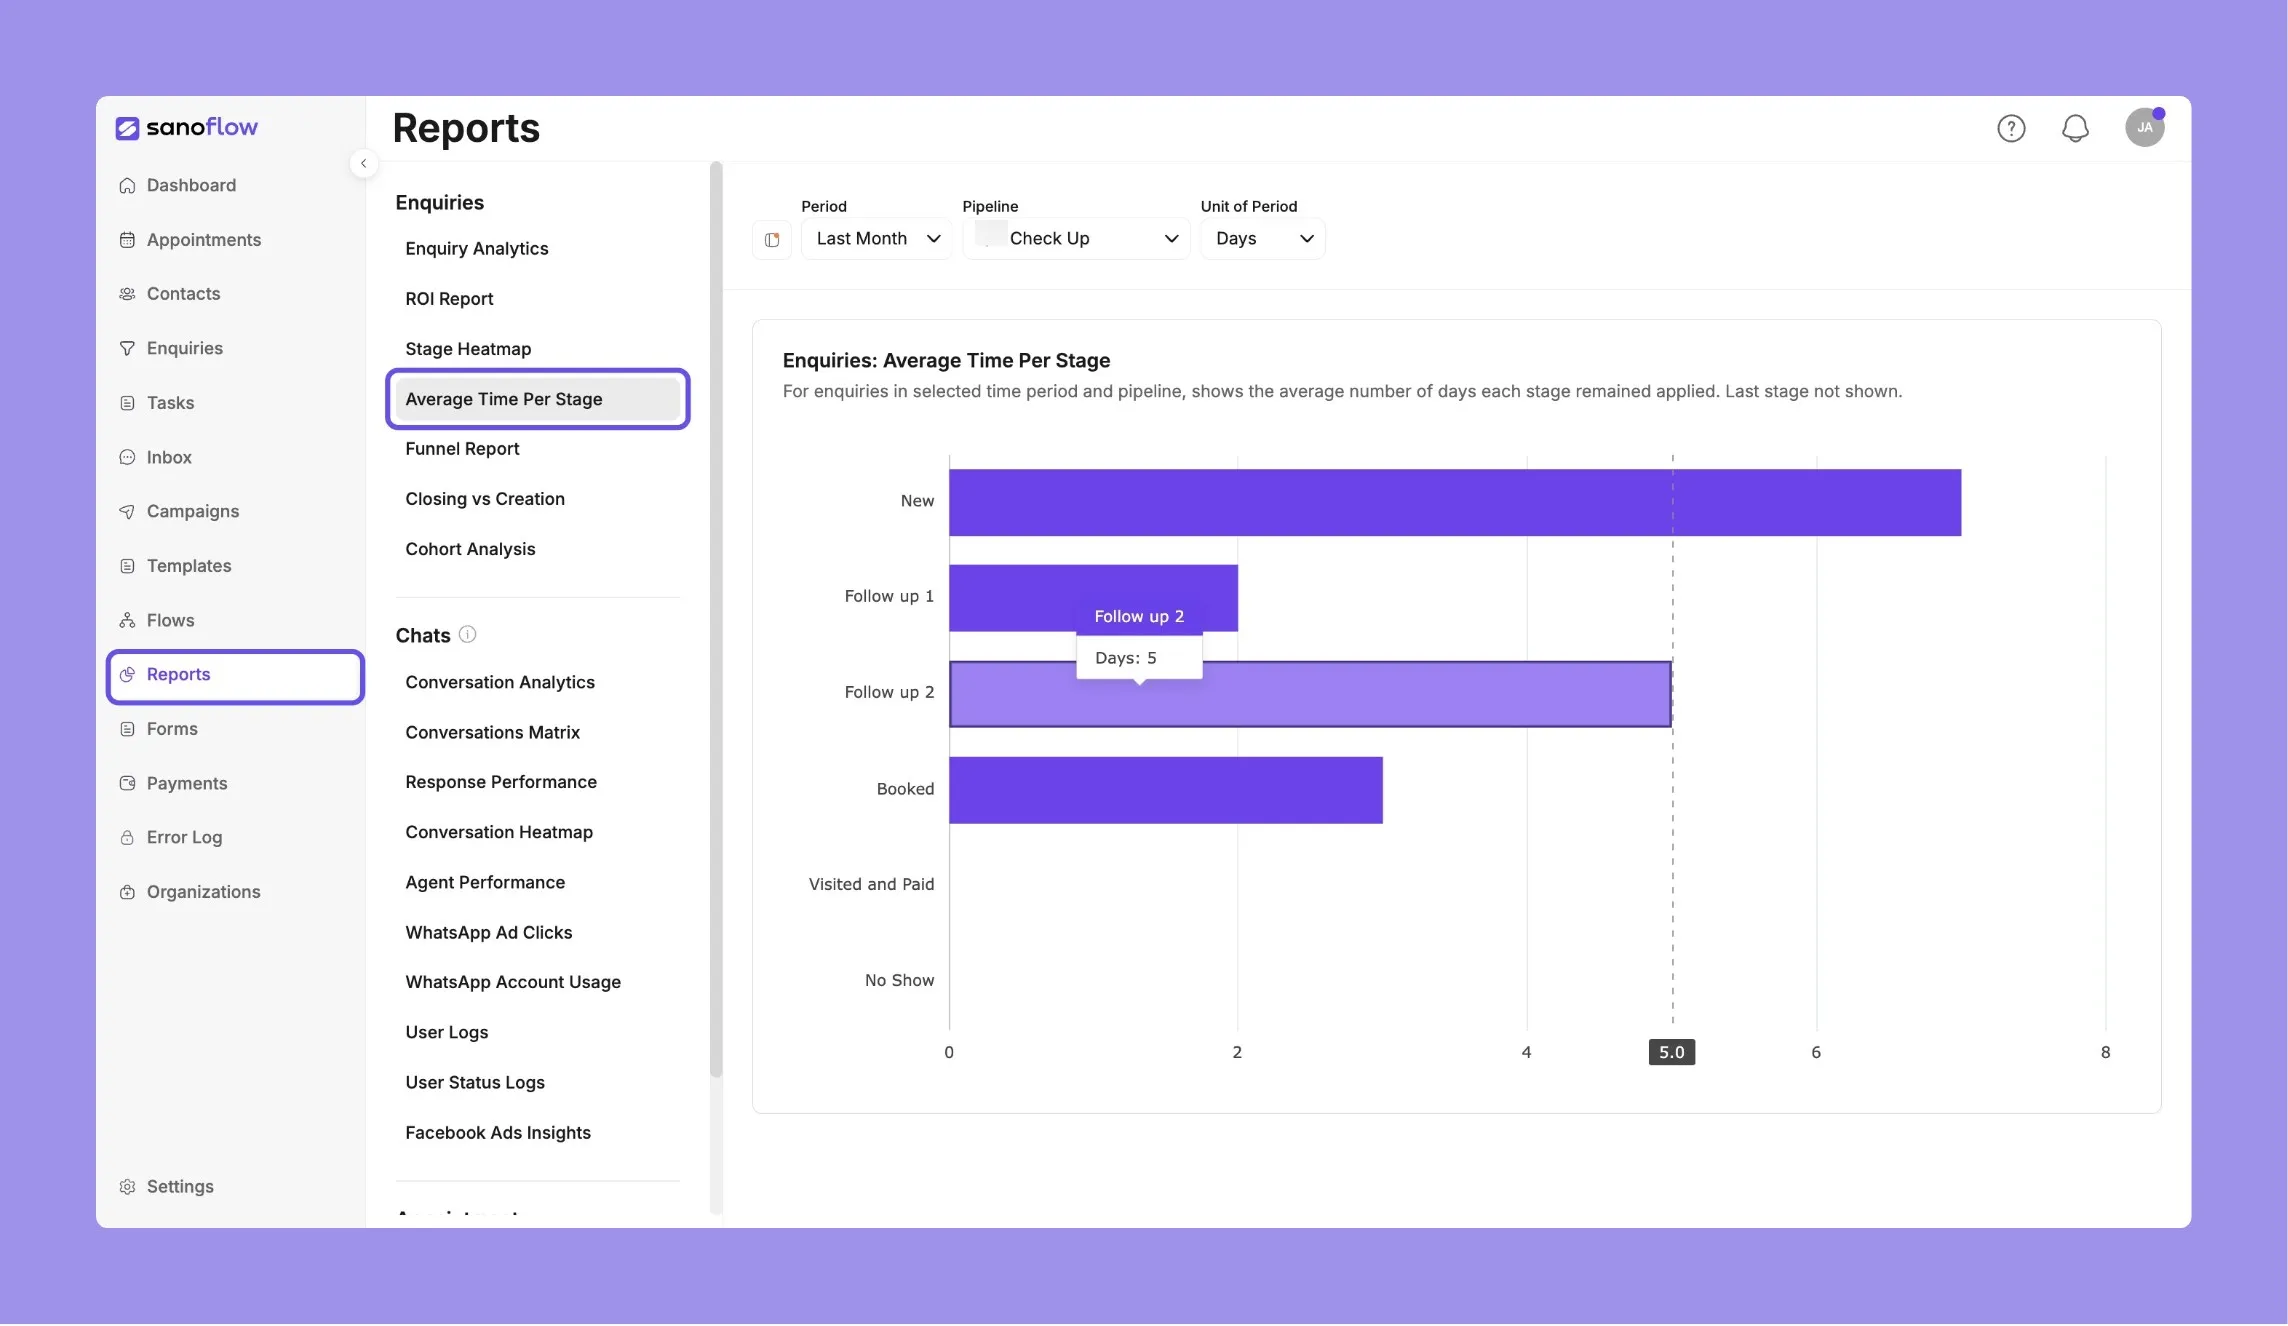Screen dimensions: 2288x1326
Task: Click the sanoflow logo
Action: (x=186, y=127)
